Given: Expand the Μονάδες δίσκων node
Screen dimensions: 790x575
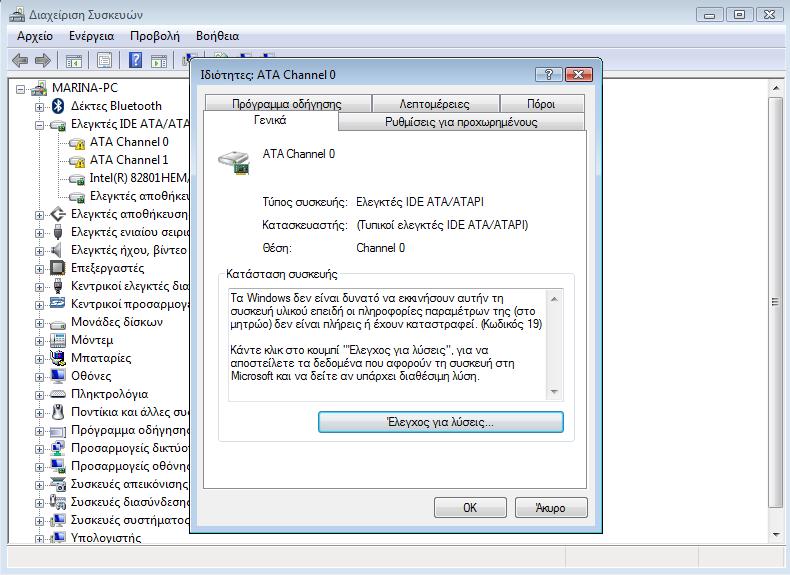Looking at the screenshot, I should point(39,323).
